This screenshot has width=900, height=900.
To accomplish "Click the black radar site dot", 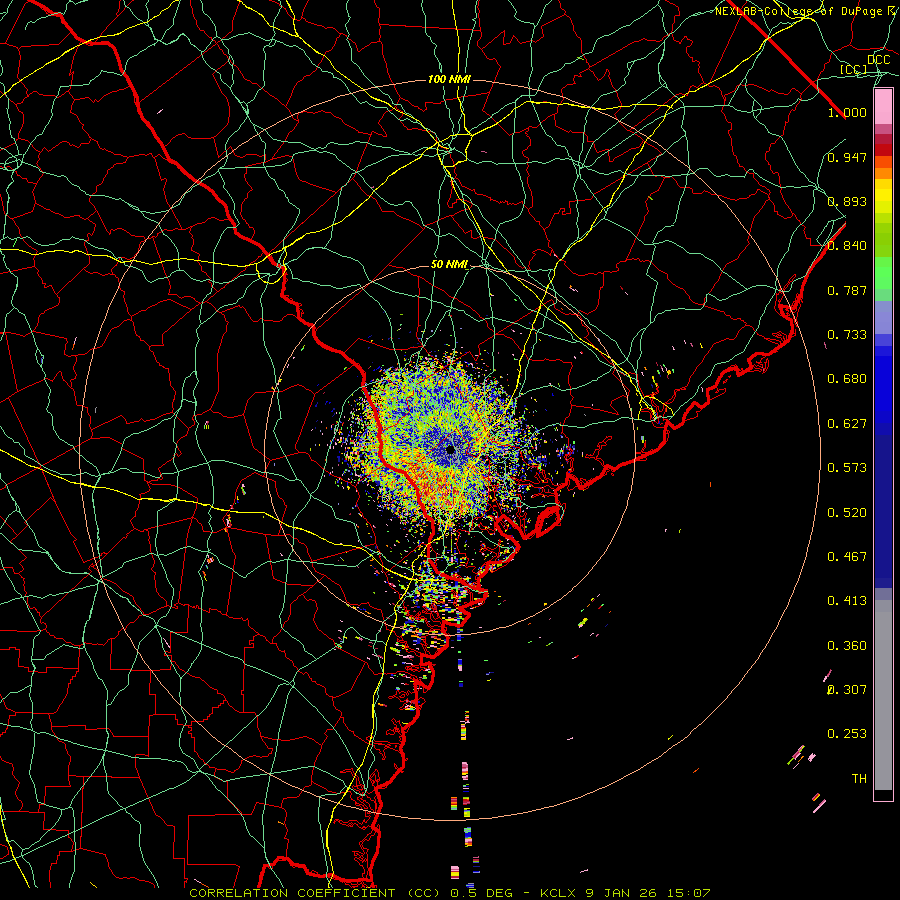I will (x=450, y=449).
